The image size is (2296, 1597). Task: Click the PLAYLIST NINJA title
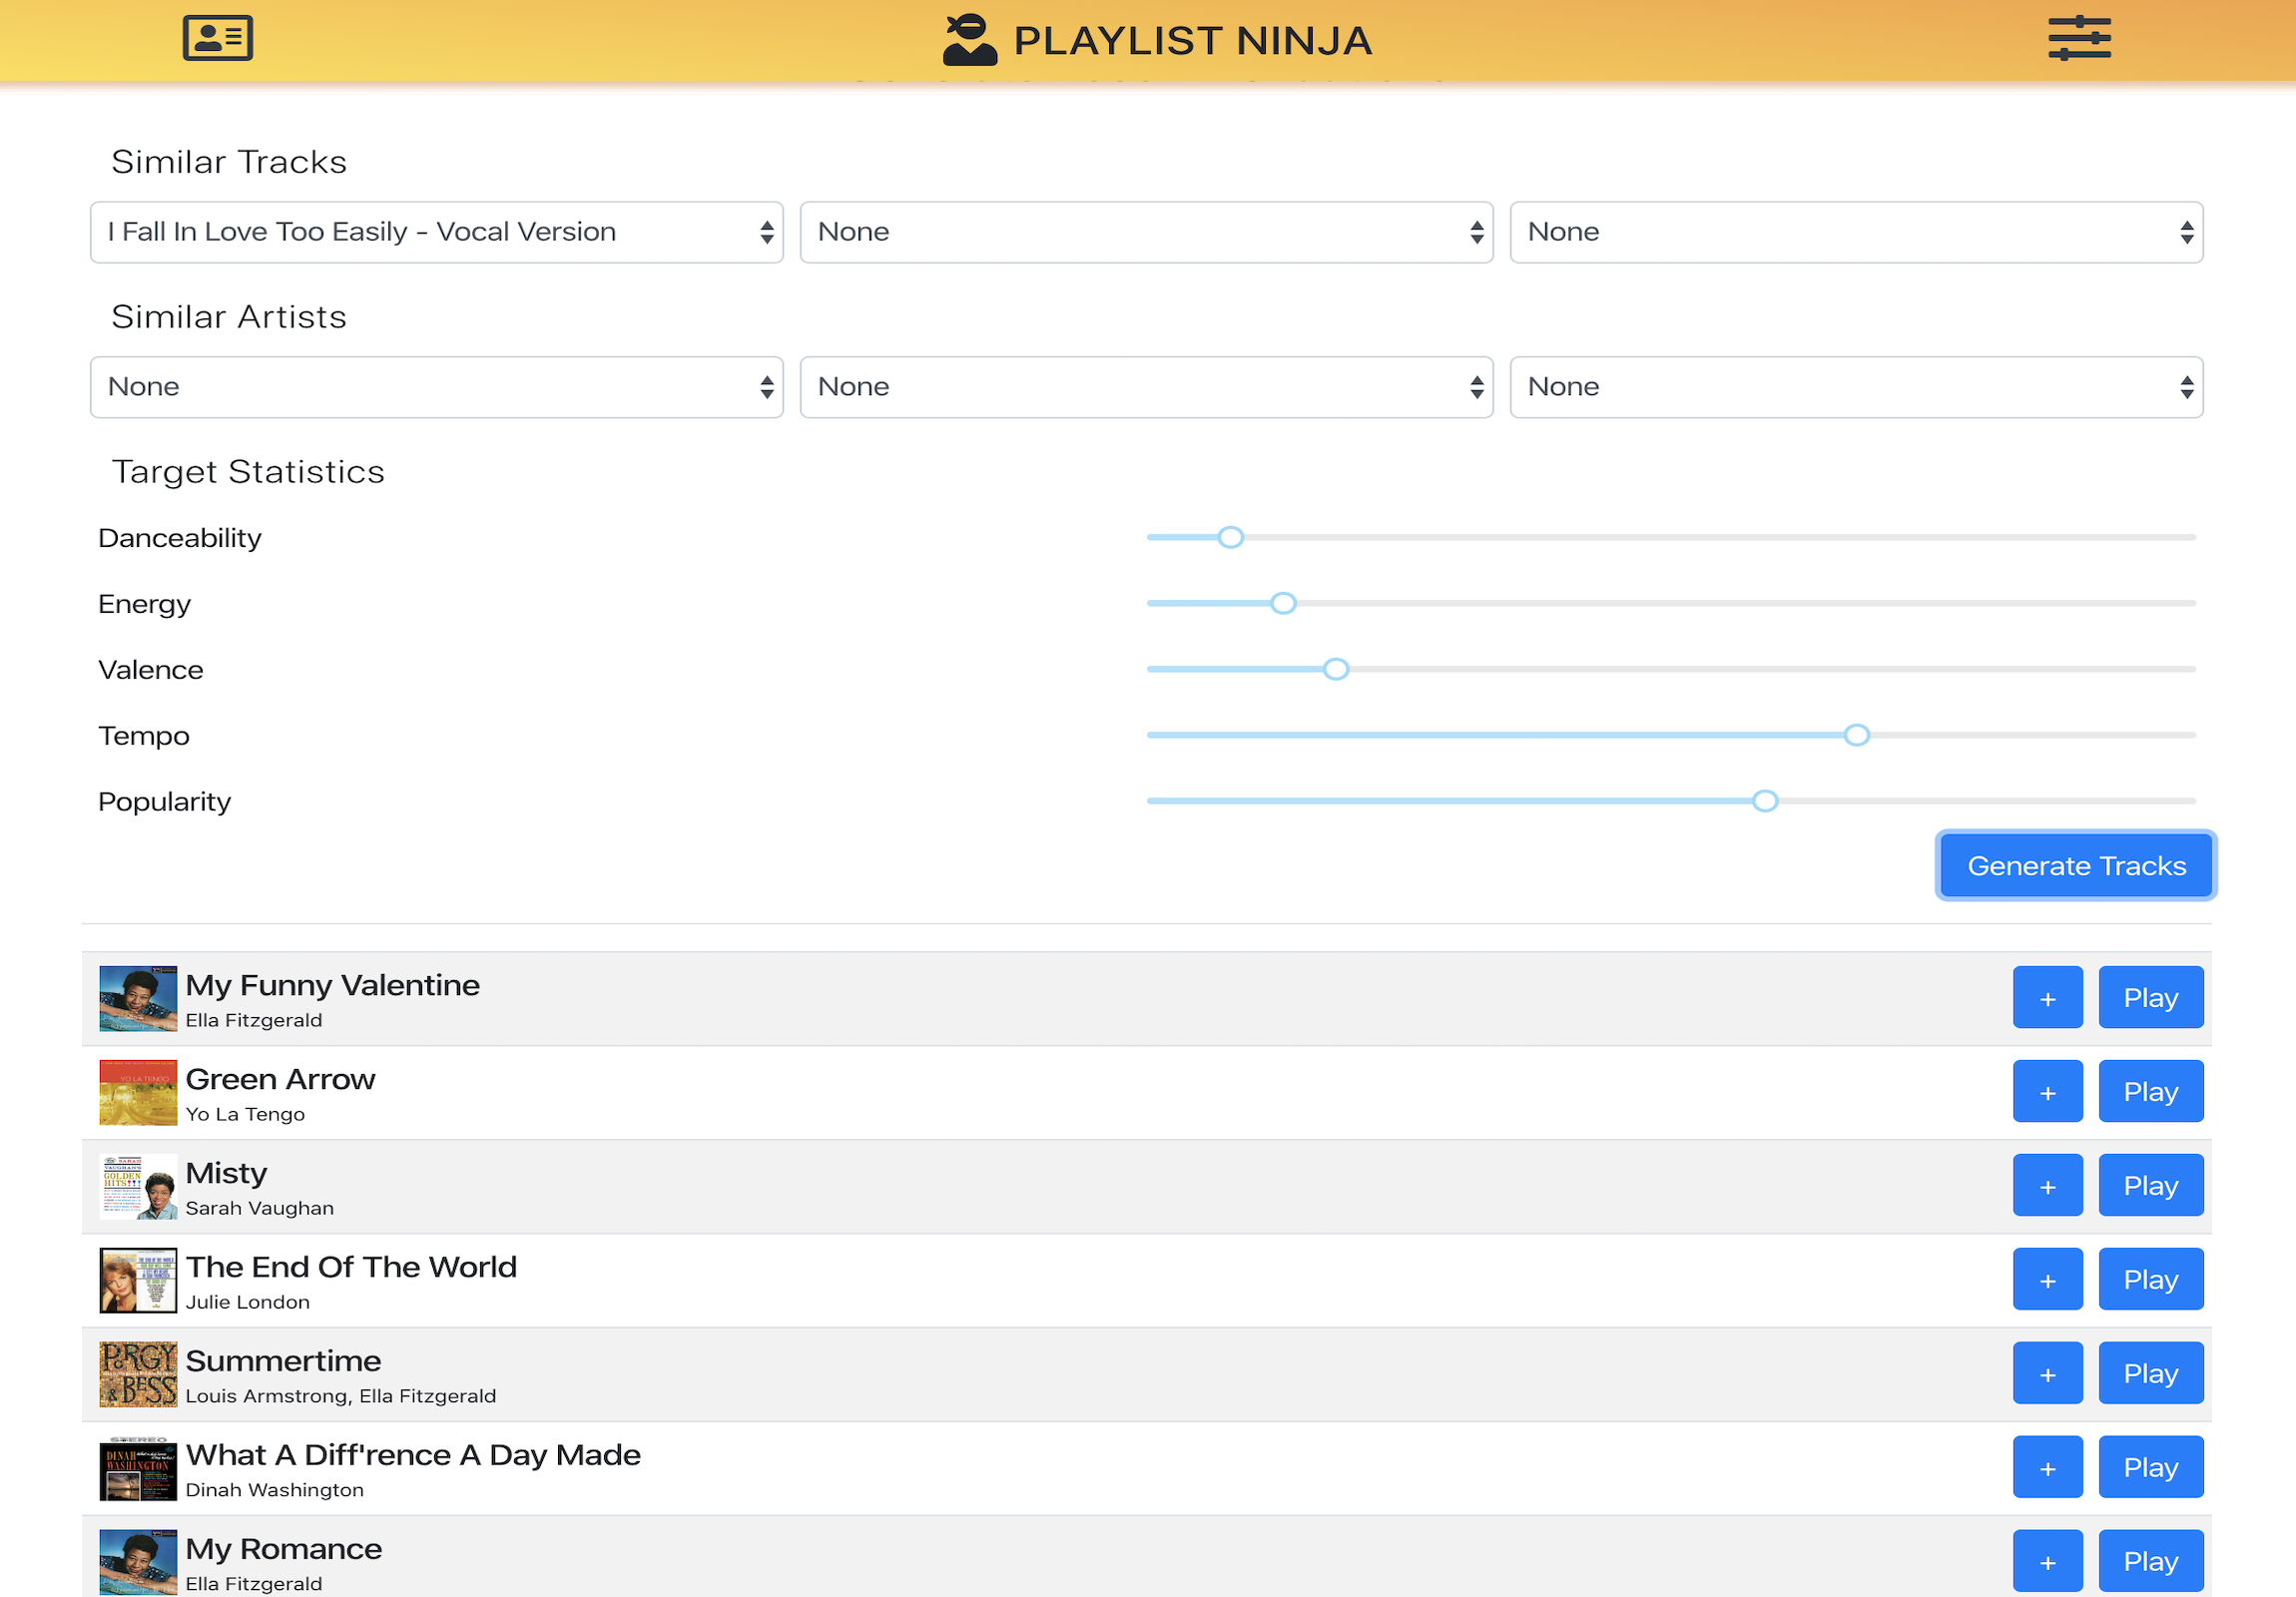tap(1192, 41)
